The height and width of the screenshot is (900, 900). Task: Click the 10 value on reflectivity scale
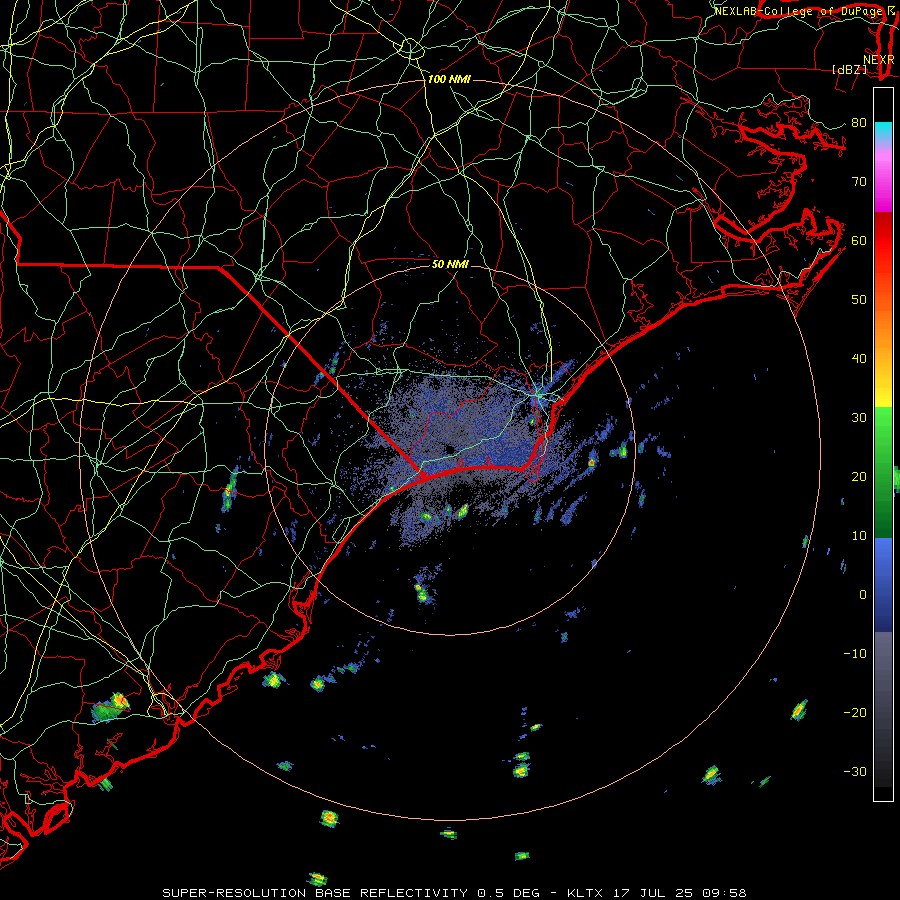pyautogui.click(x=859, y=536)
